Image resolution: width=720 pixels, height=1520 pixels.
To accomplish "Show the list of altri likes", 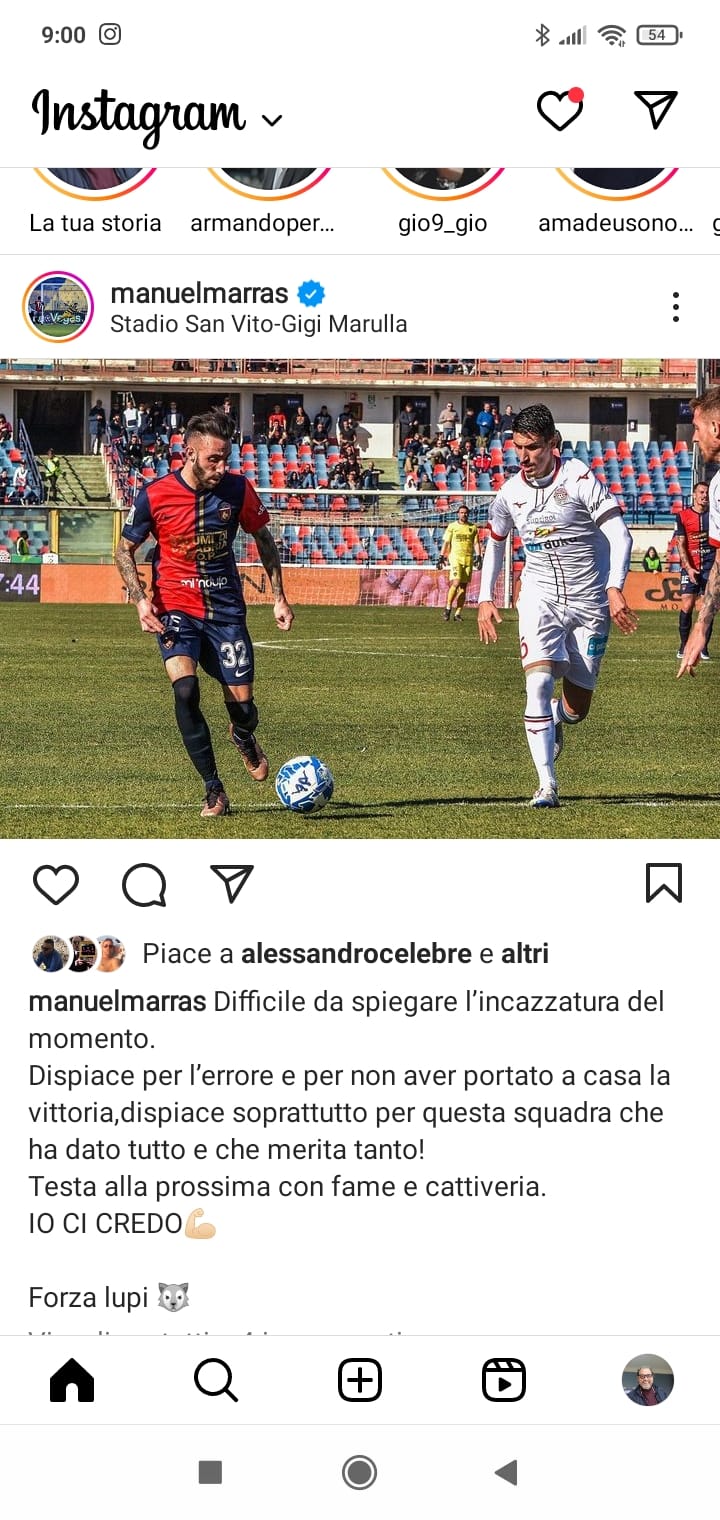I will click(525, 954).
